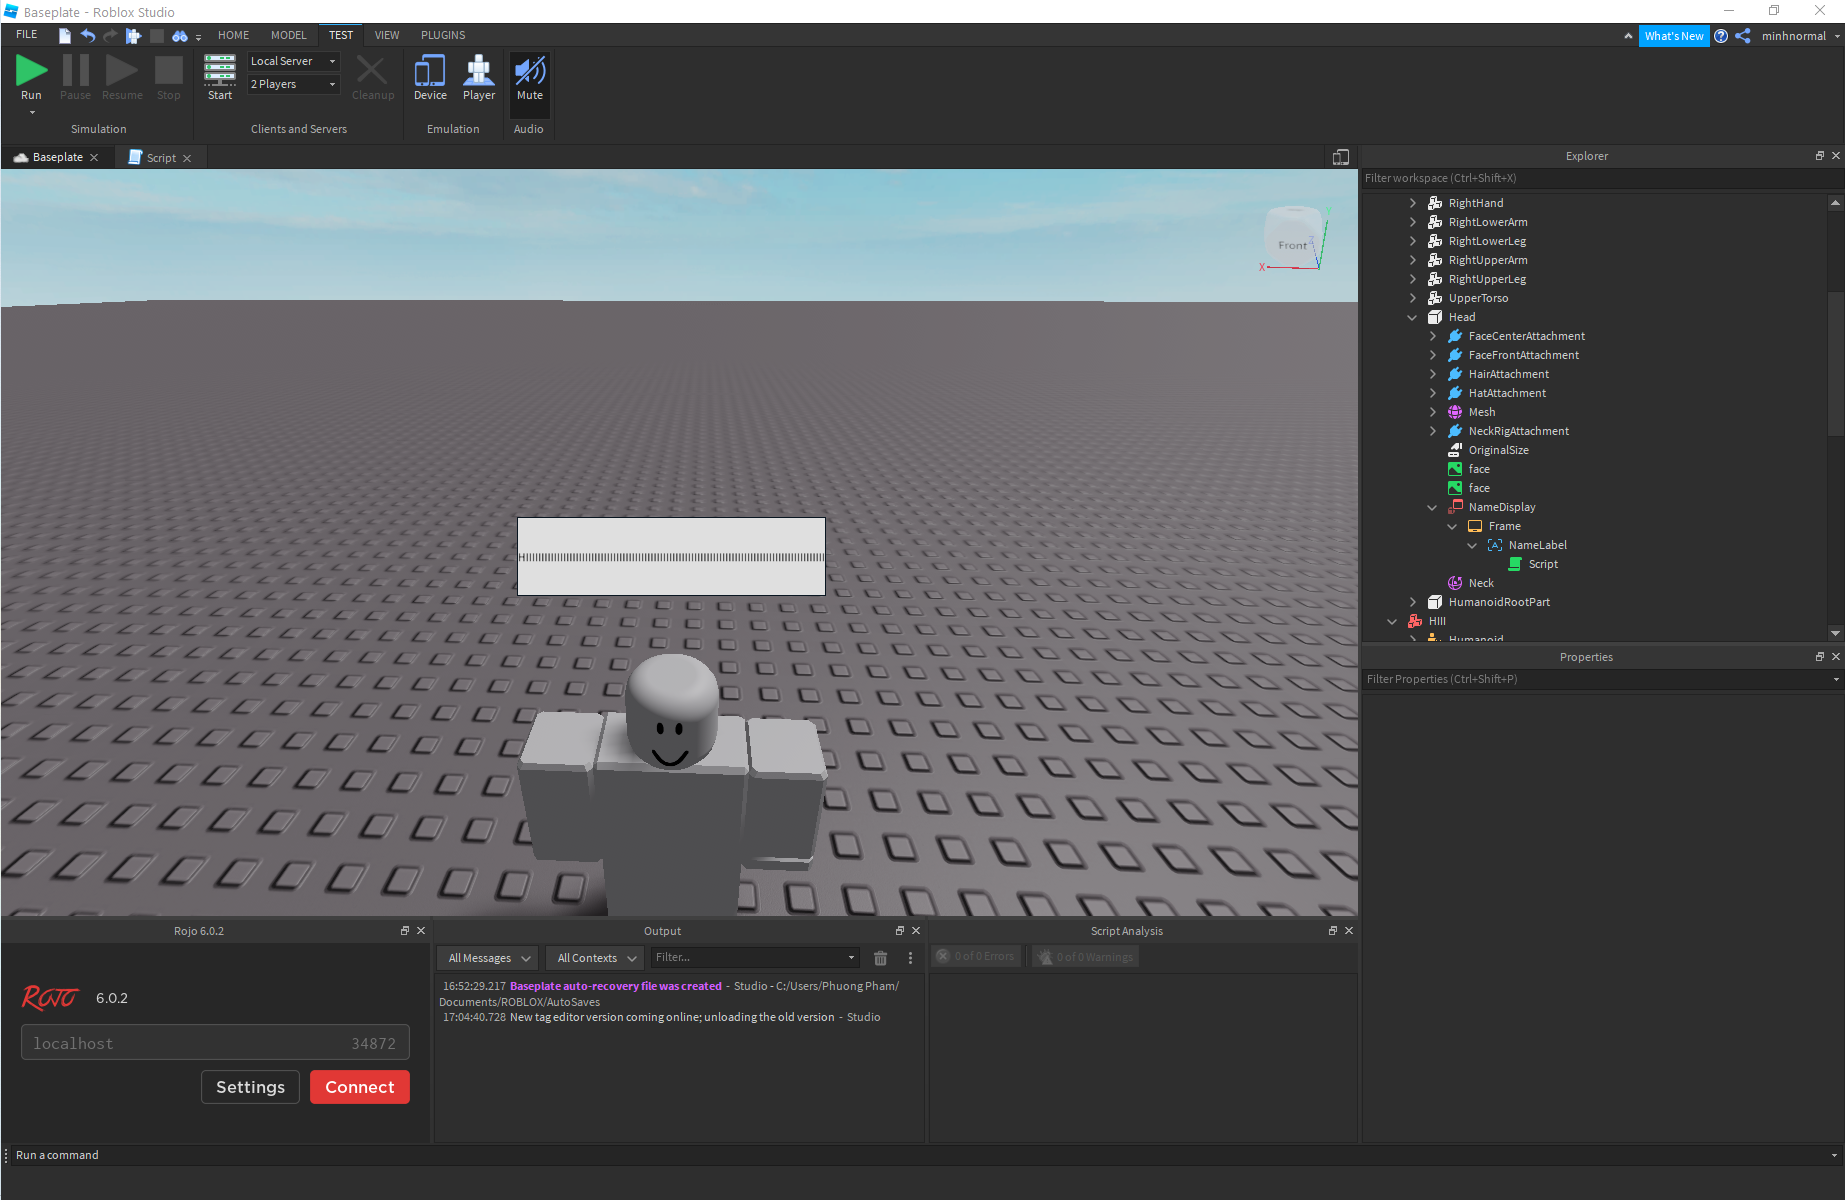The width and height of the screenshot is (1845, 1200).
Task: Click the Rojo Settings button
Action: (250, 1087)
